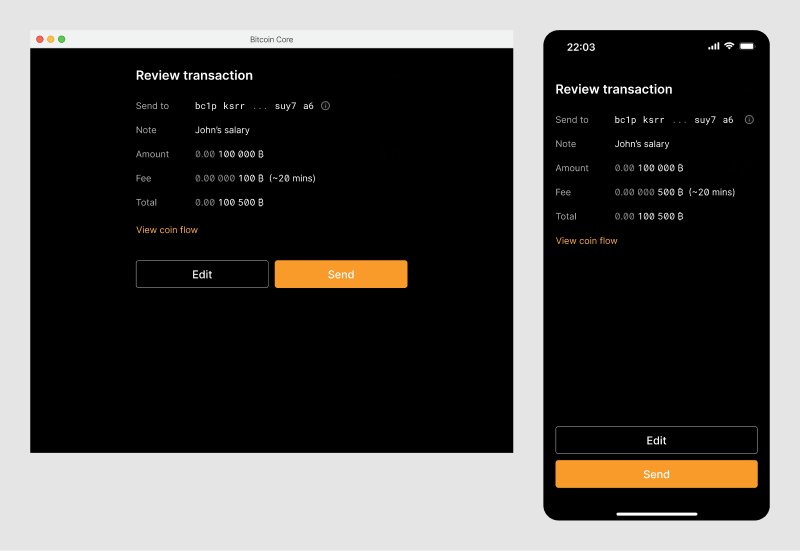
Task: Click the Amount value 0.00 100 000 in desktop window
Action: (229, 154)
